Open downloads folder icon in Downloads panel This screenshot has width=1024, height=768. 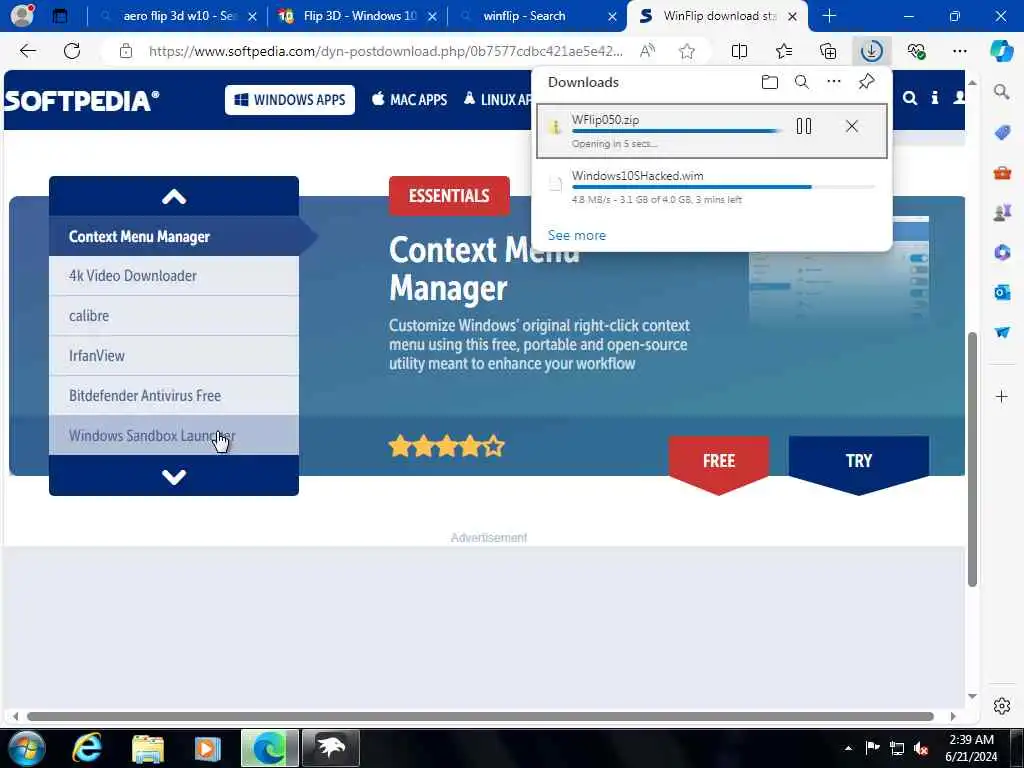tap(770, 82)
